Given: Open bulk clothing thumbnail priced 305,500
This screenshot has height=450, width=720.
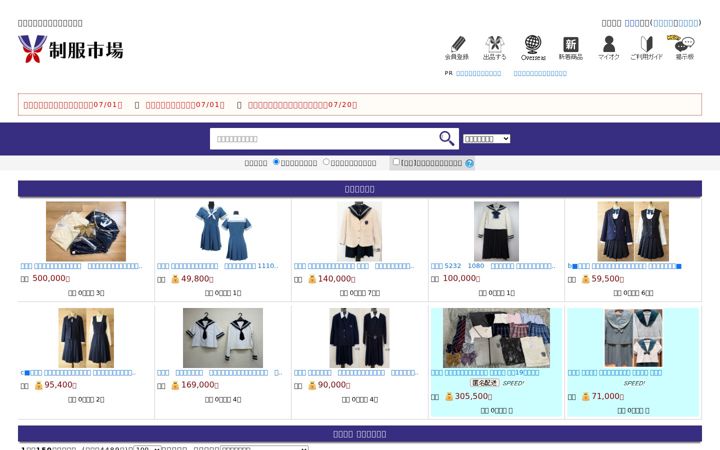Looking at the screenshot, I should pyautogui.click(x=496, y=338).
